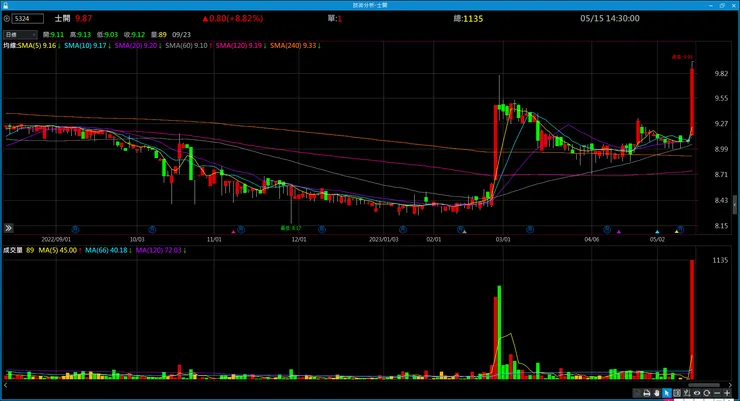Click the lock icon in title bar
The image size is (740, 401).
tap(5, 5)
